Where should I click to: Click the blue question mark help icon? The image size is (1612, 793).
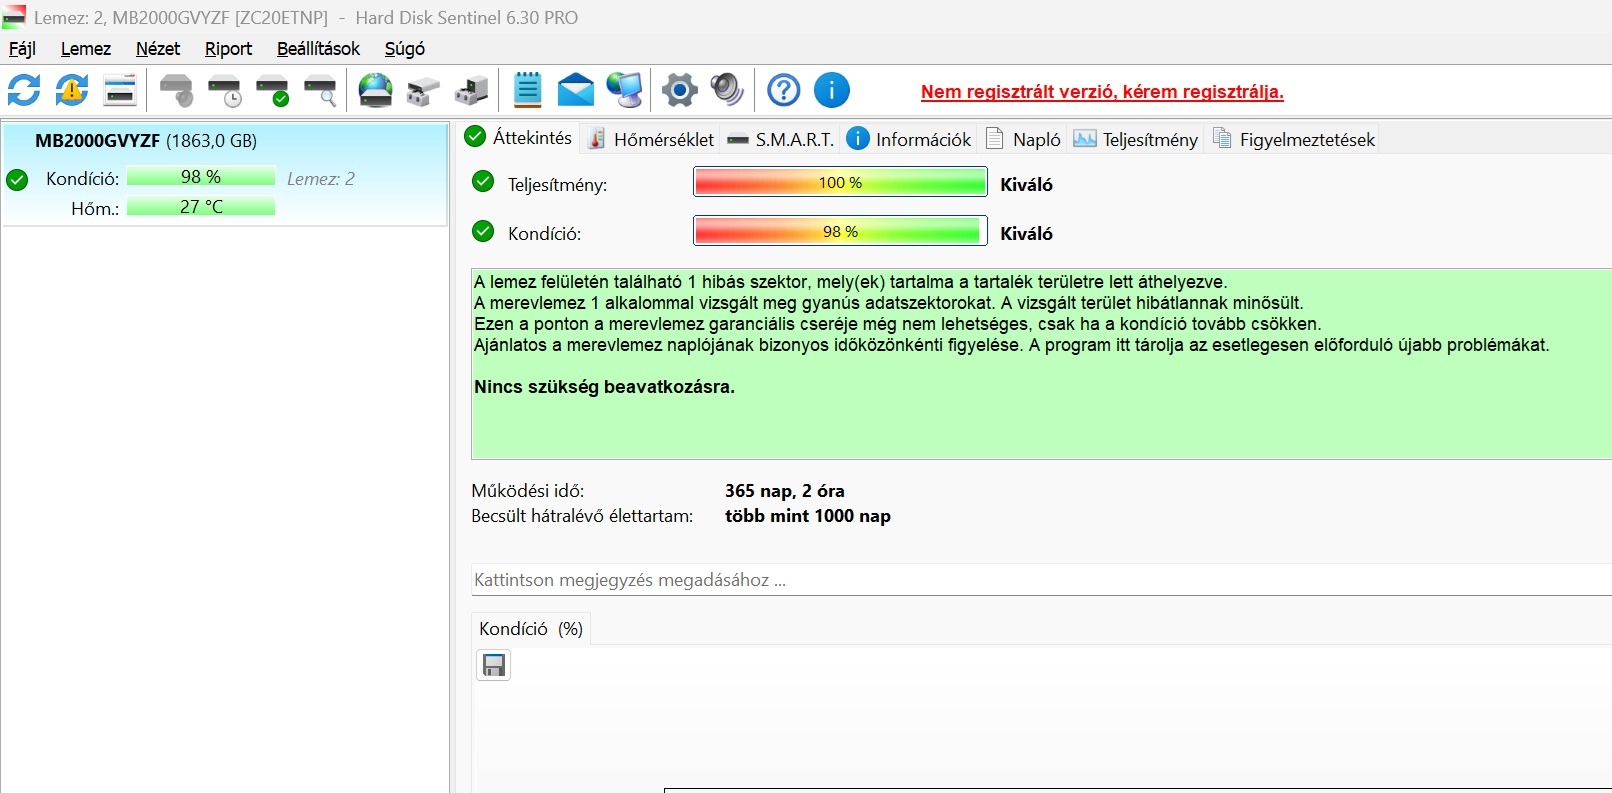783,90
